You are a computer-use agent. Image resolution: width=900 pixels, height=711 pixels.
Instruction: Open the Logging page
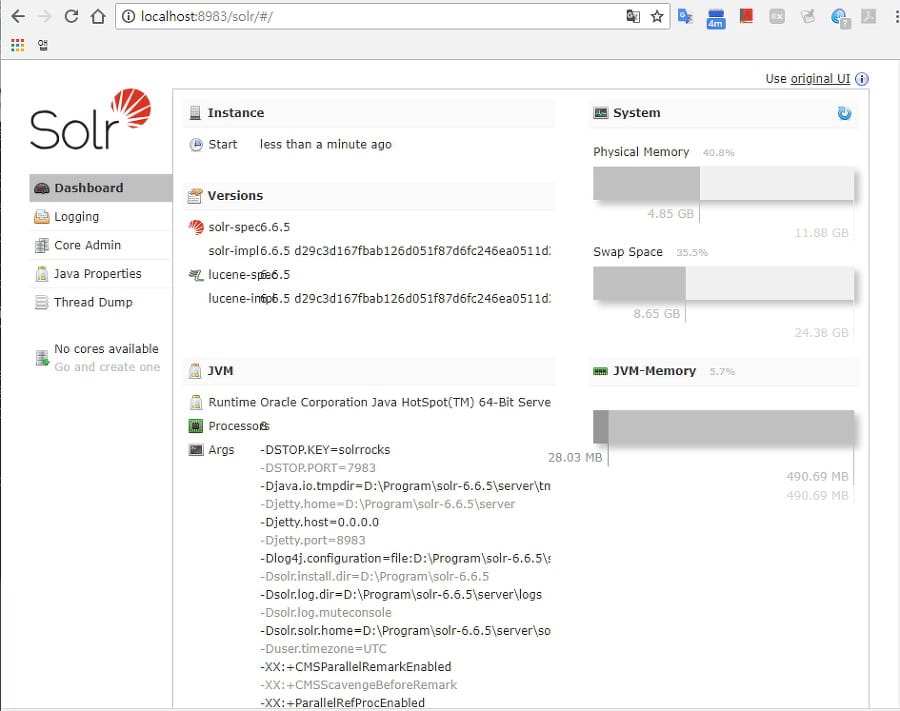click(x=76, y=217)
